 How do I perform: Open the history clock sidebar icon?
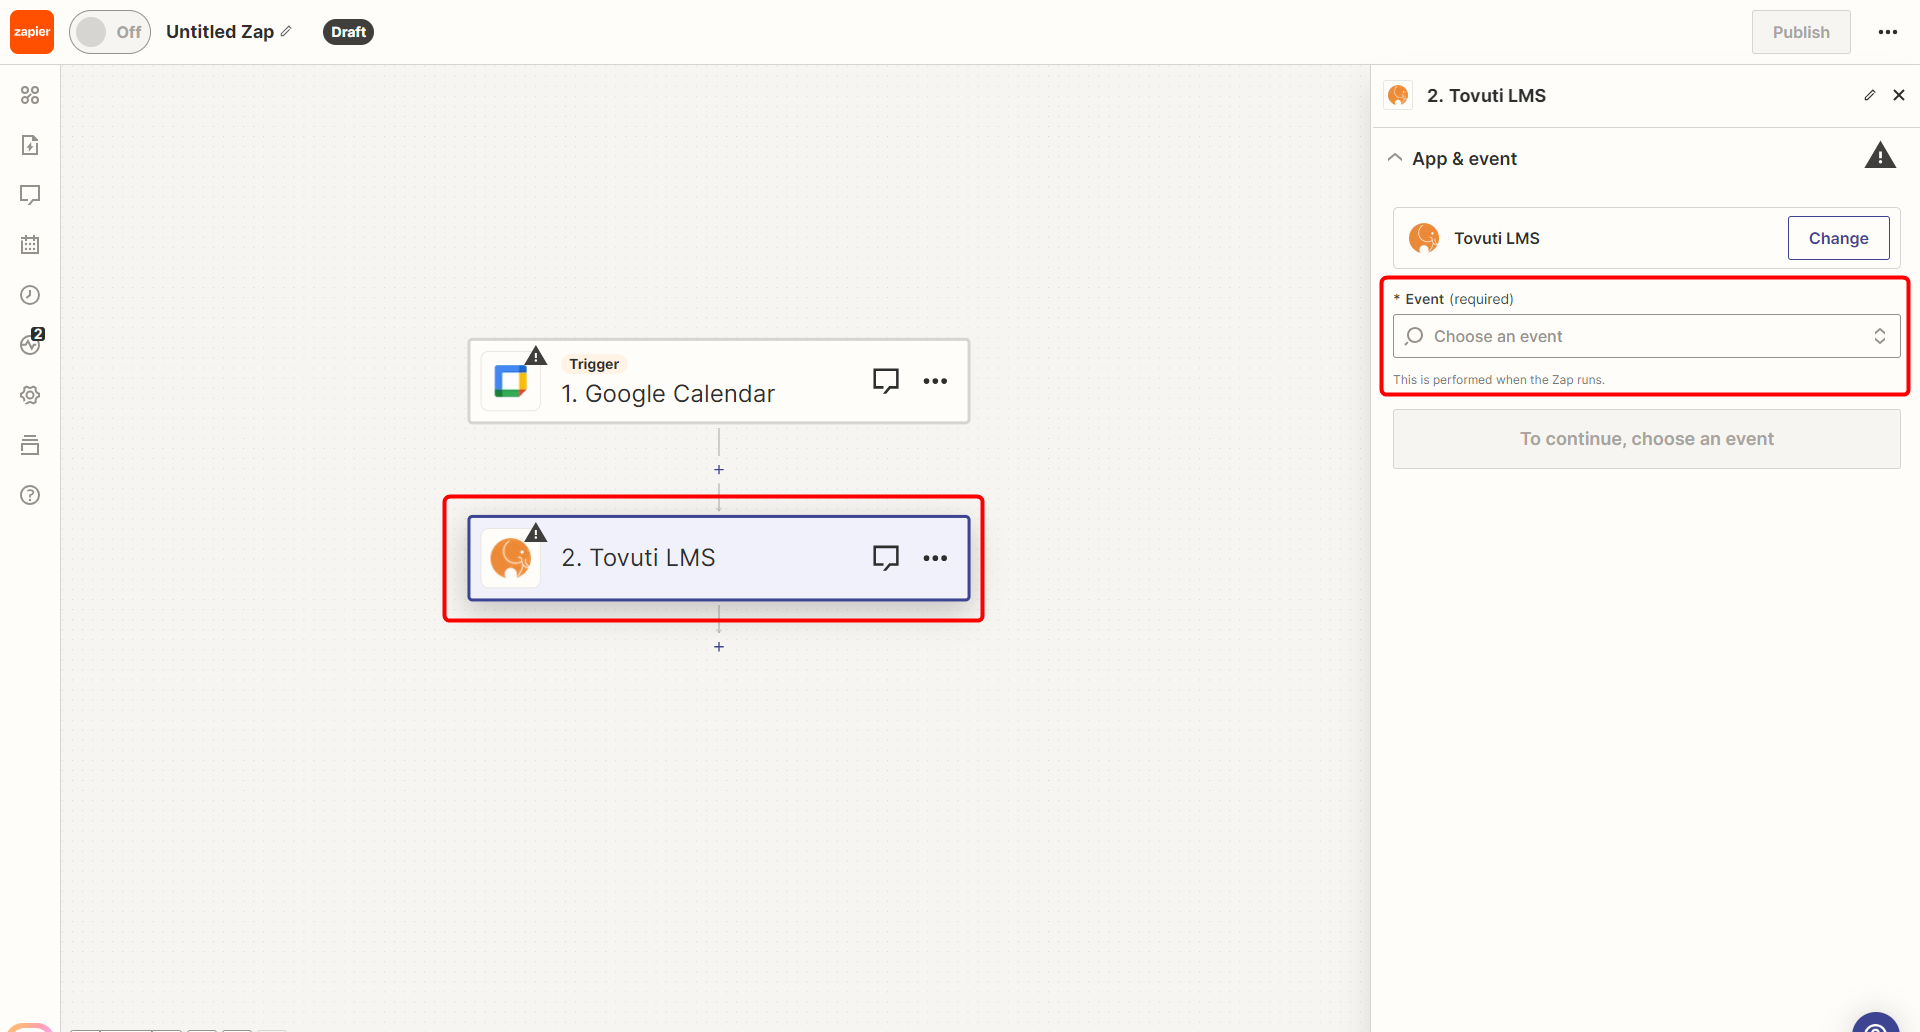(30, 295)
